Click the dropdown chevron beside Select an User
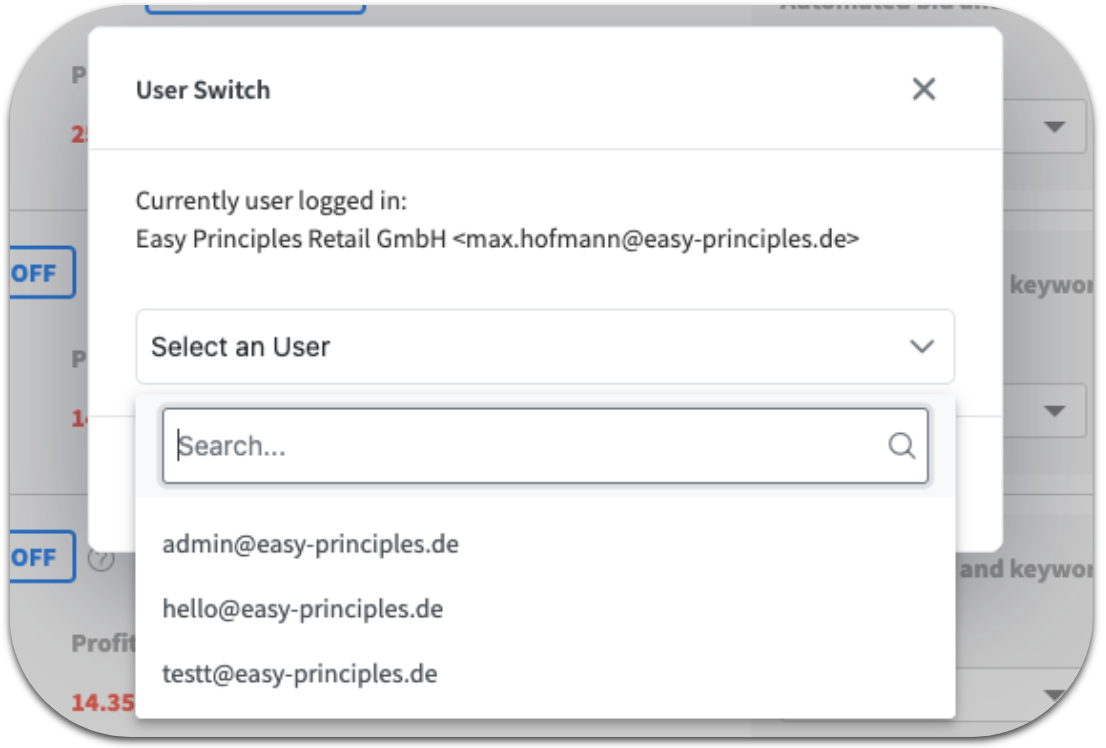Image resolution: width=1106 pixels, height=748 pixels. pos(922,347)
